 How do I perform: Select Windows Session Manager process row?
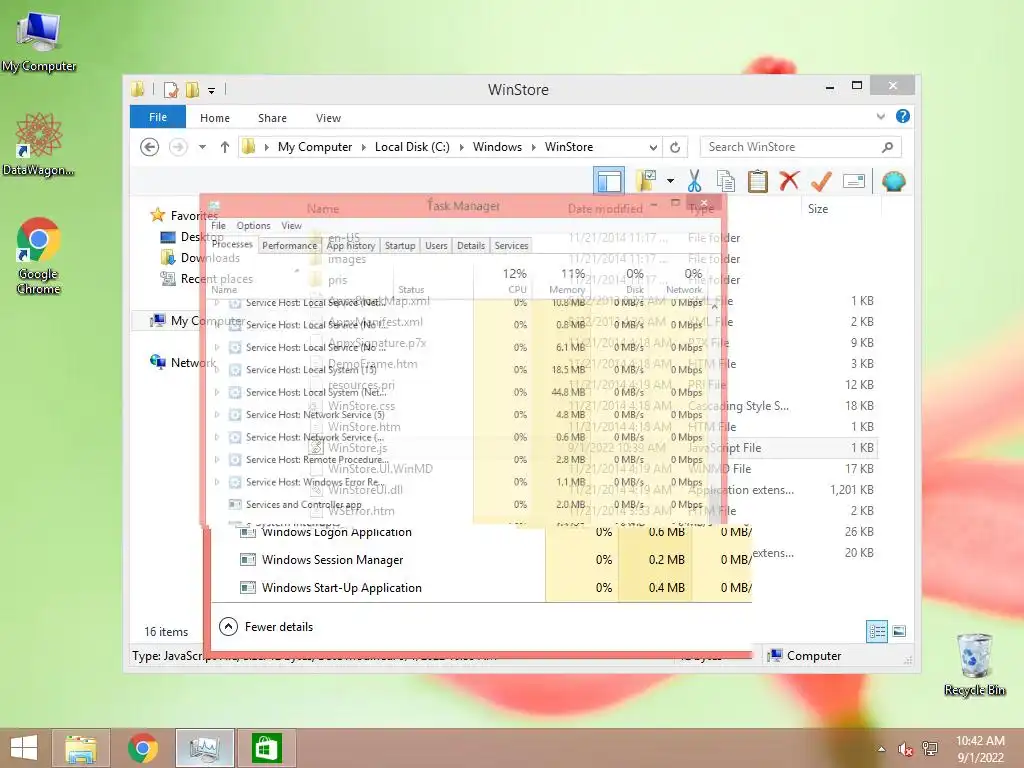(482, 560)
